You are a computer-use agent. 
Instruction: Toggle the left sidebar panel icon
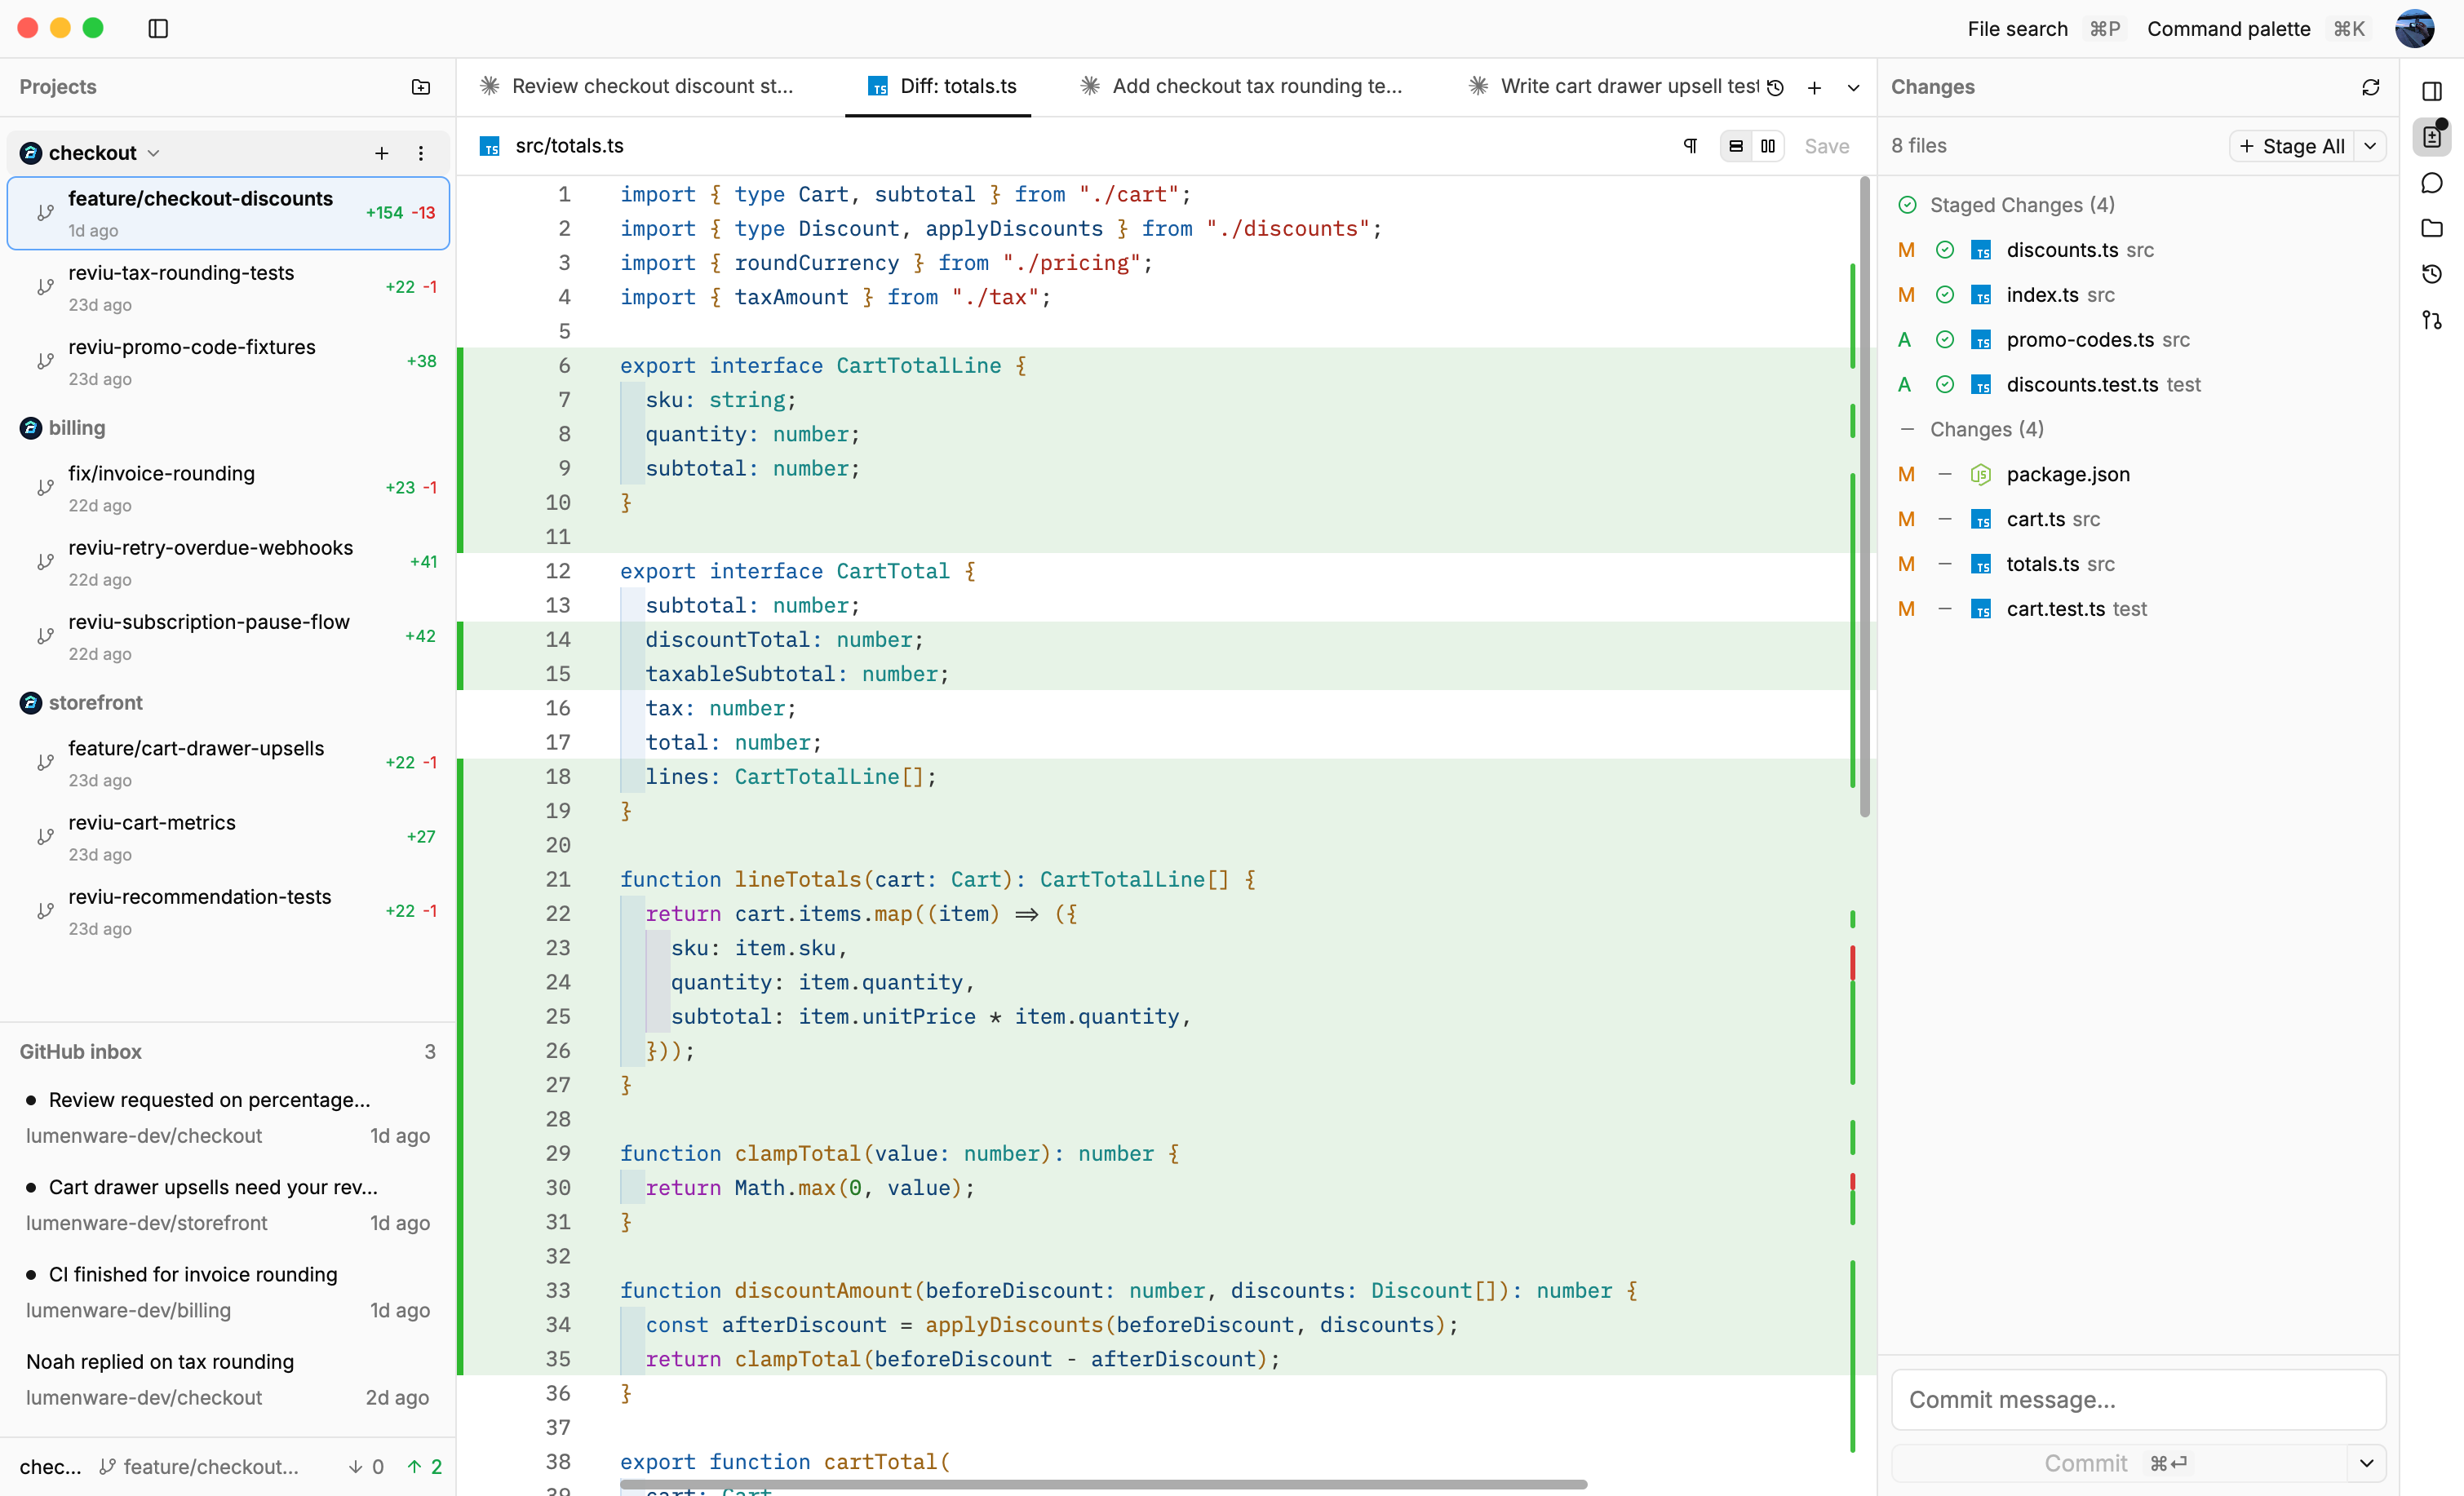click(x=158, y=28)
